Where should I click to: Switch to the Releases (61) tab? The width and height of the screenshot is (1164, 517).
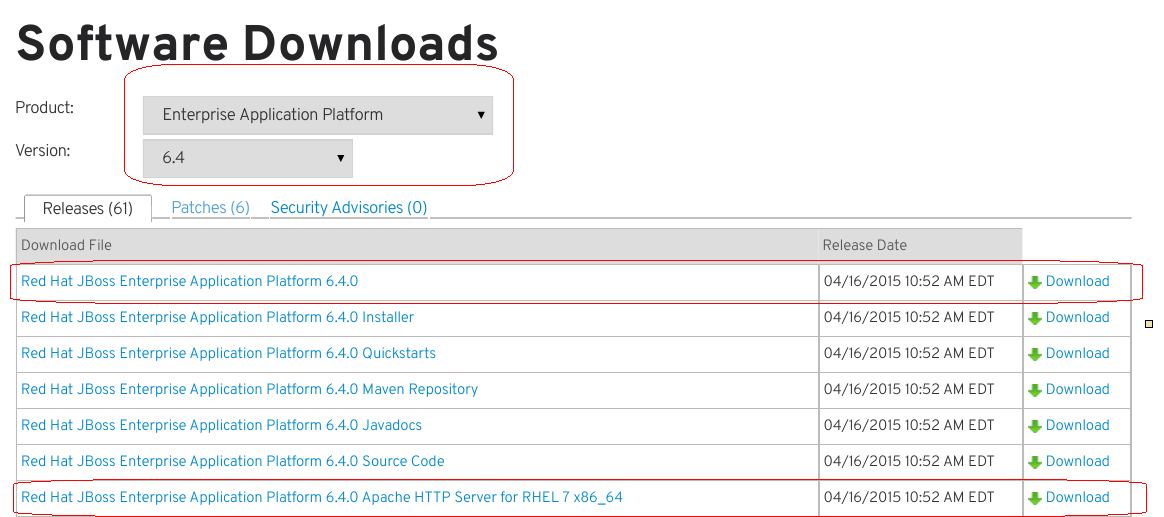tap(88, 209)
